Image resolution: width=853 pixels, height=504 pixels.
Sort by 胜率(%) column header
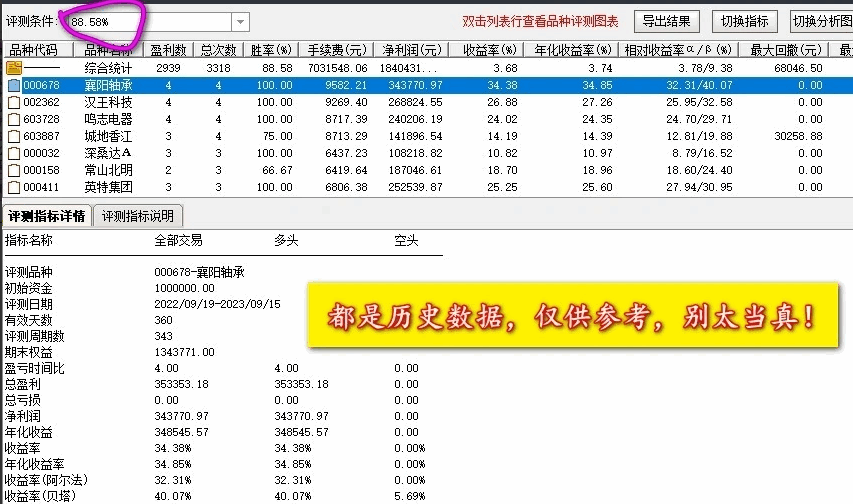click(271, 50)
